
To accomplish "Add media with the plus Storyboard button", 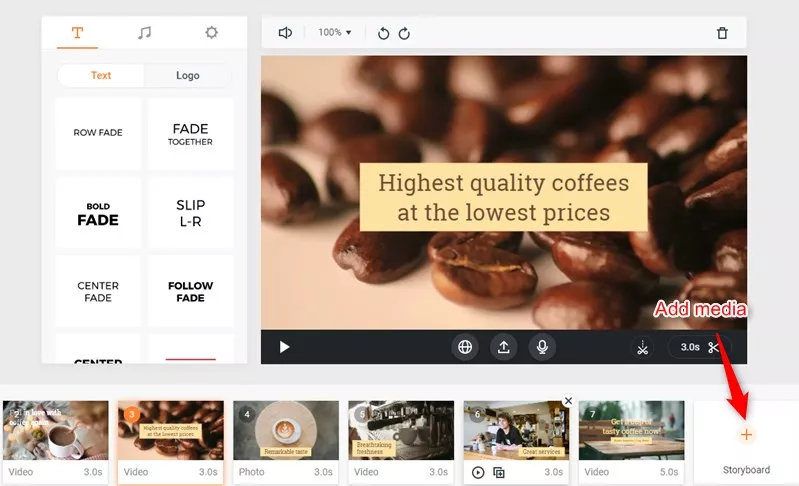I will [746, 435].
